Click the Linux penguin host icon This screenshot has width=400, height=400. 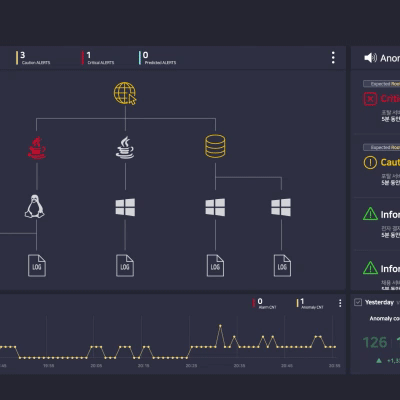[35, 206]
